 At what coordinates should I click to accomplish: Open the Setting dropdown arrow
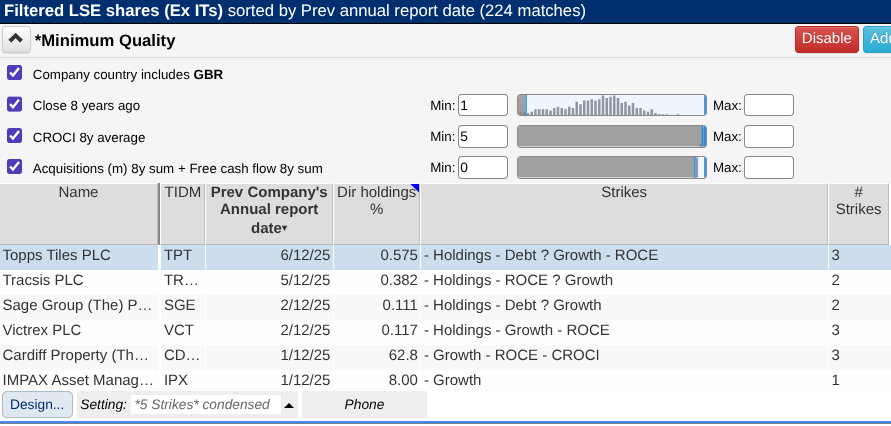289,405
